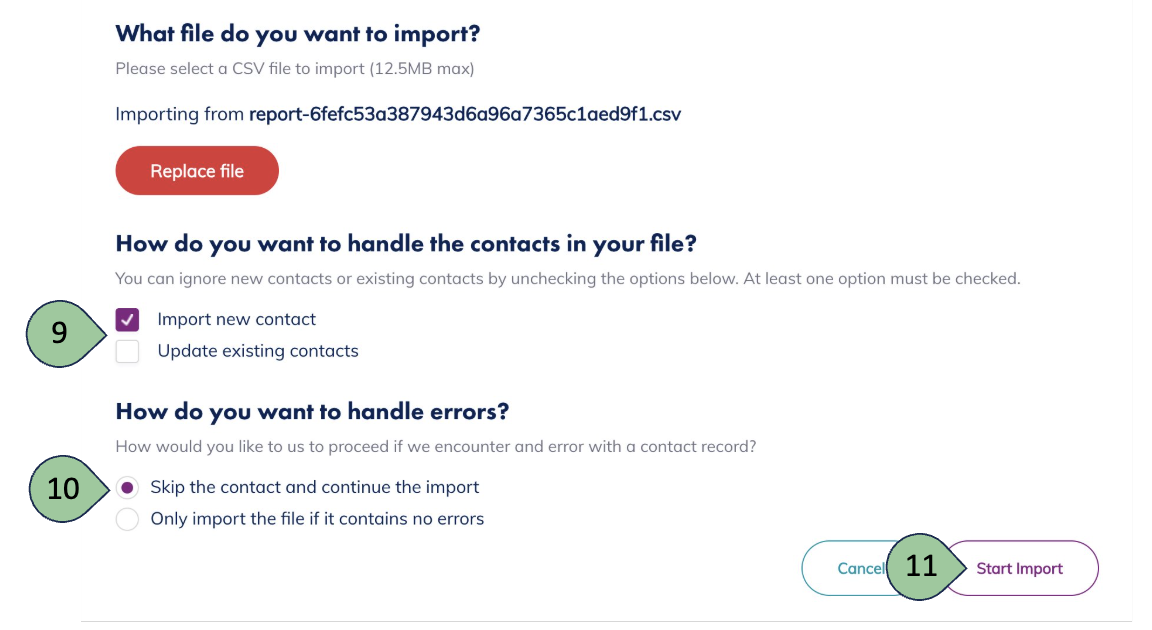Click the "Import new contact" label text
The image size is (1152, 630).
(x=236, y=320)
